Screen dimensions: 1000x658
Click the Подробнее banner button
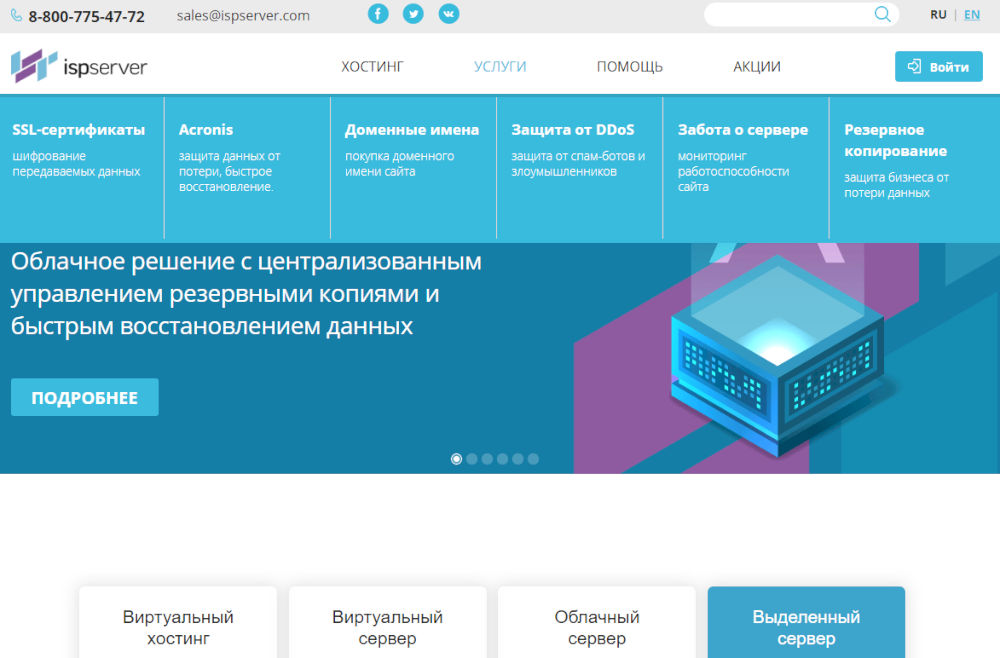pos(85,397)
